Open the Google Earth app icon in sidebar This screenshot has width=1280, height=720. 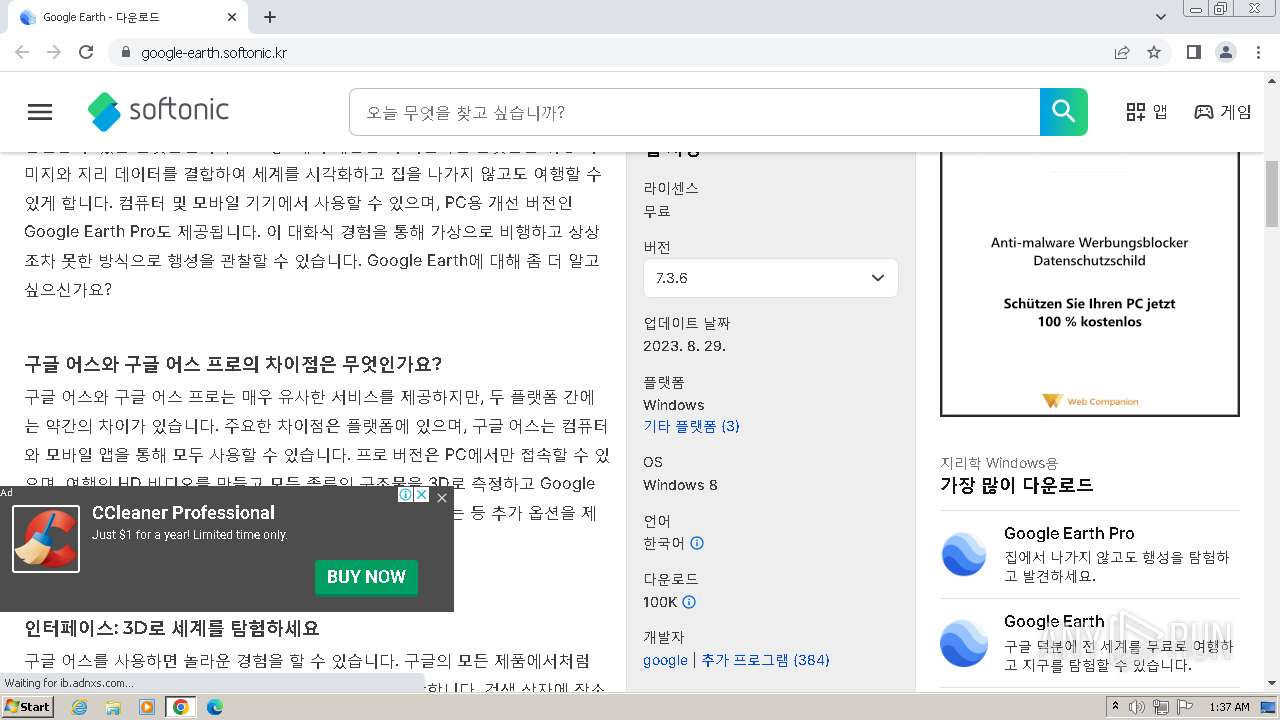click(964, 642)
